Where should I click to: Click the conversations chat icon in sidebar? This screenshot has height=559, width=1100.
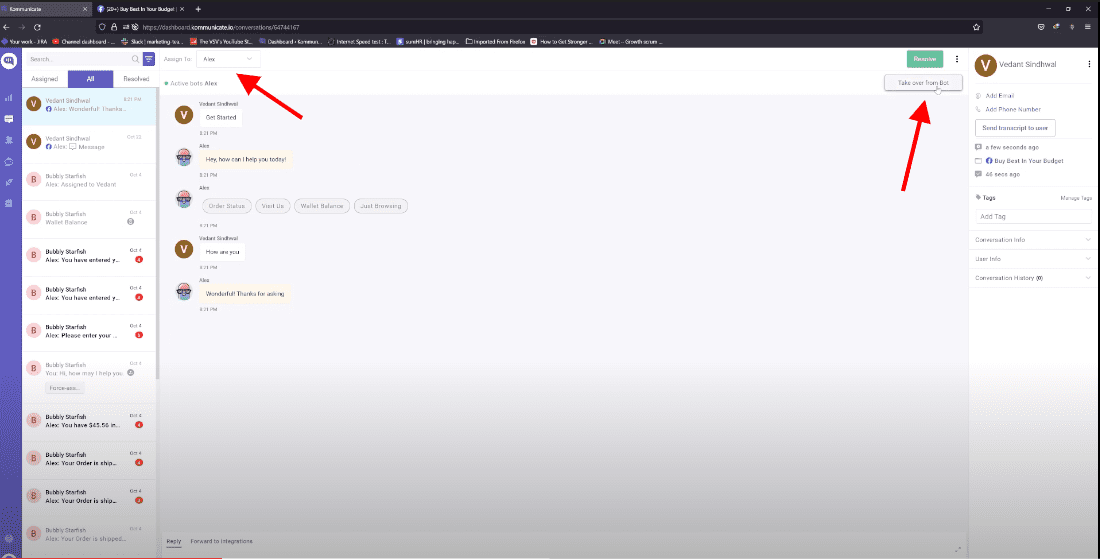tap(9, 119)
